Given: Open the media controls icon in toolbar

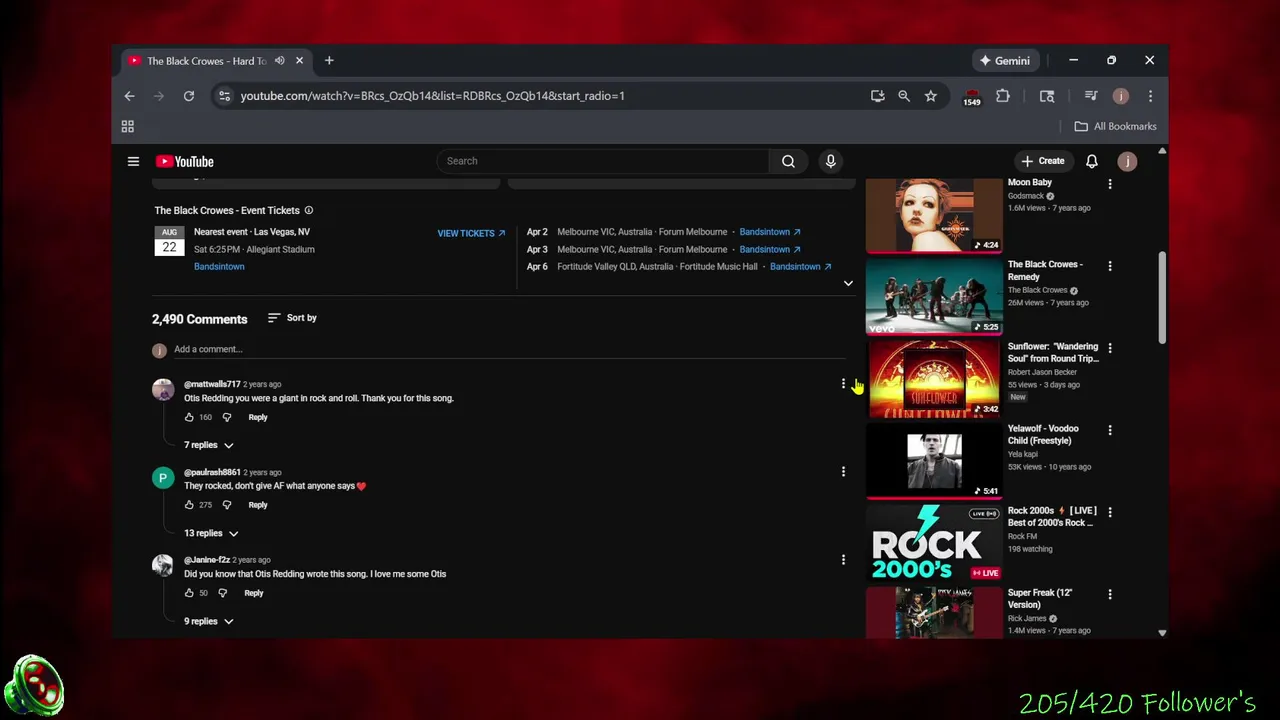Looking at the screenshot, I should [1091, 96].
